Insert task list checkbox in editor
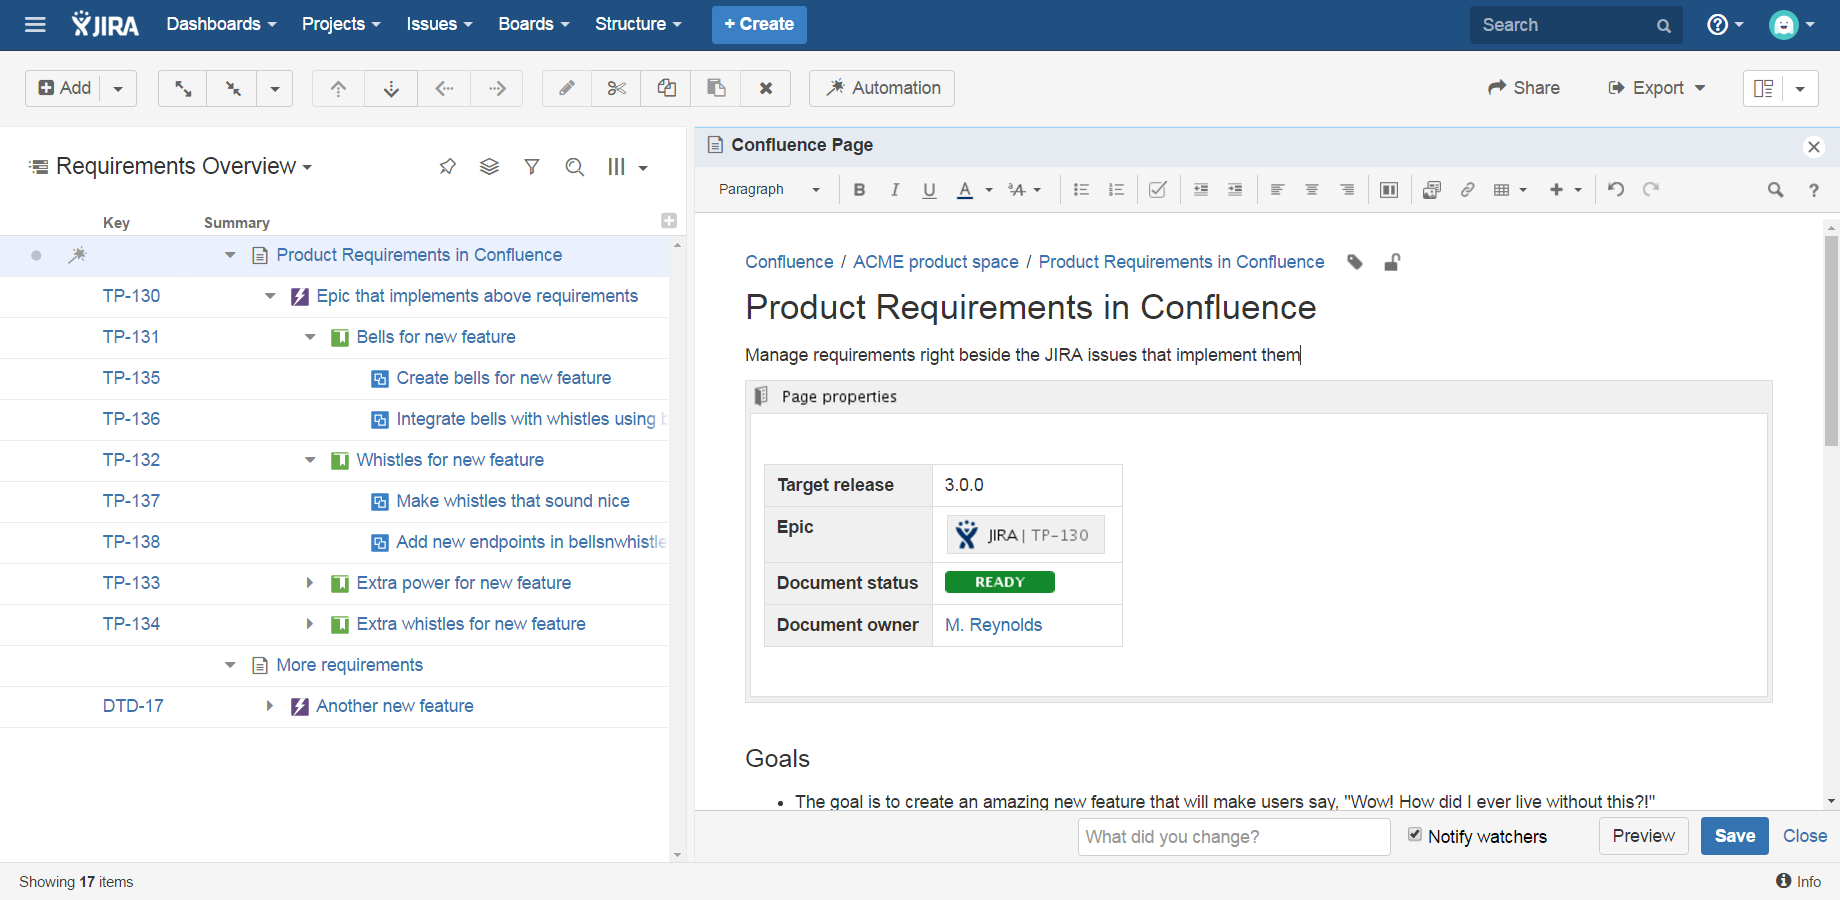Viewport: 1840px width, 900px height. (x=1158, y=190)
